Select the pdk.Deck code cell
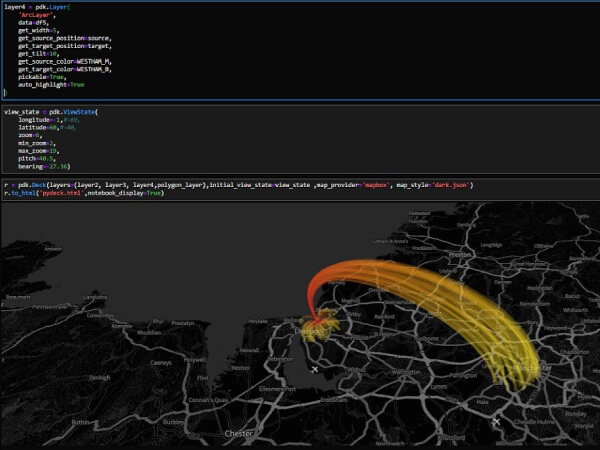This screenshot has width=600, height=450. [301, 189]
